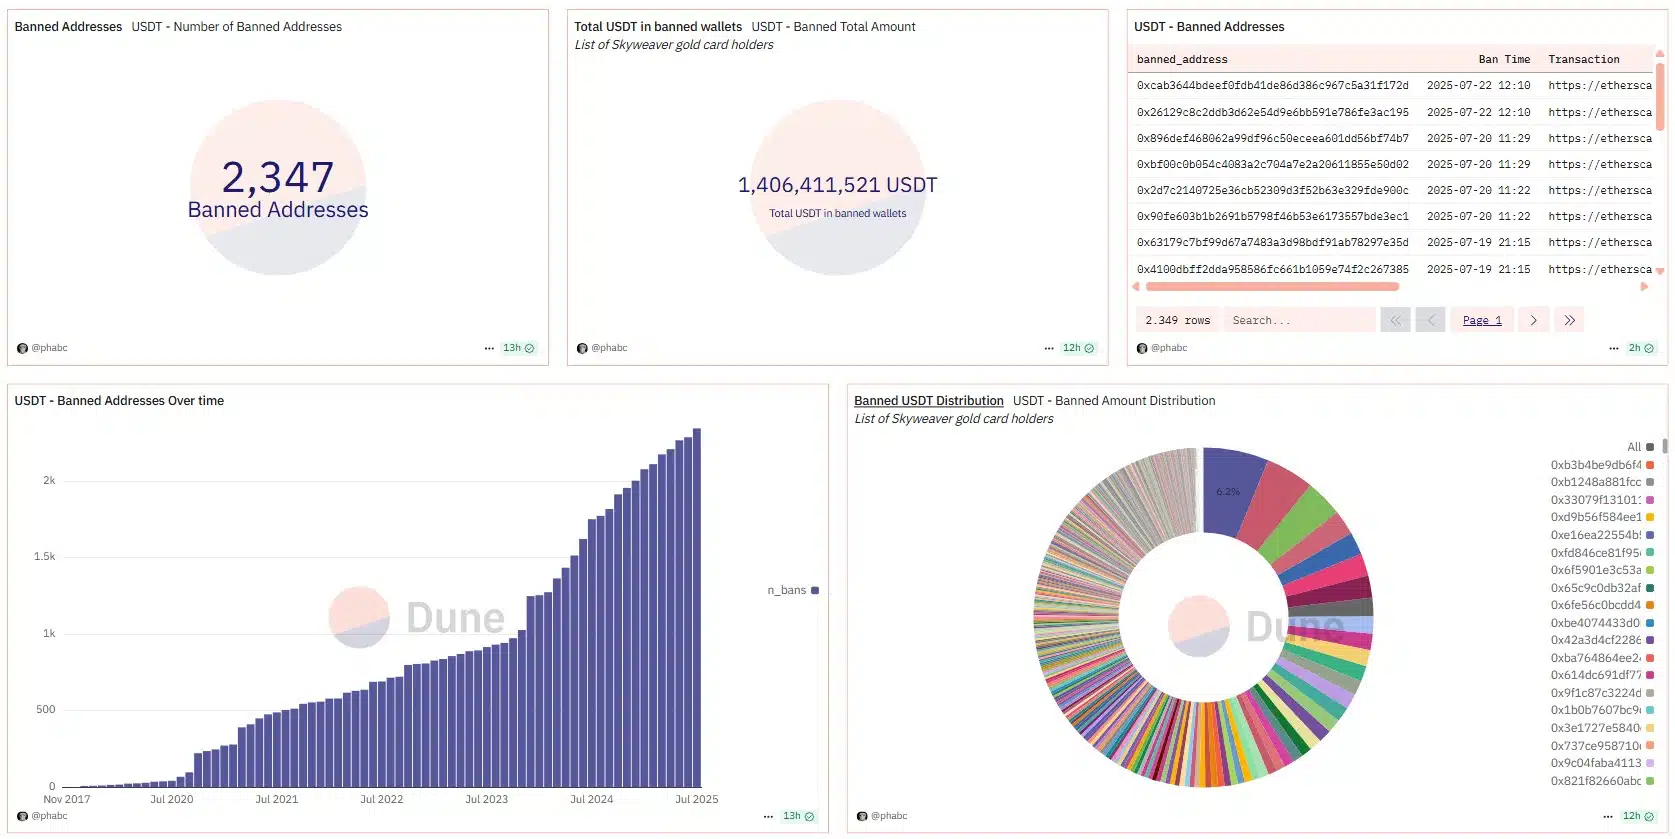
Task: Open options menu on Total USDT panel
Action: 1049,349
